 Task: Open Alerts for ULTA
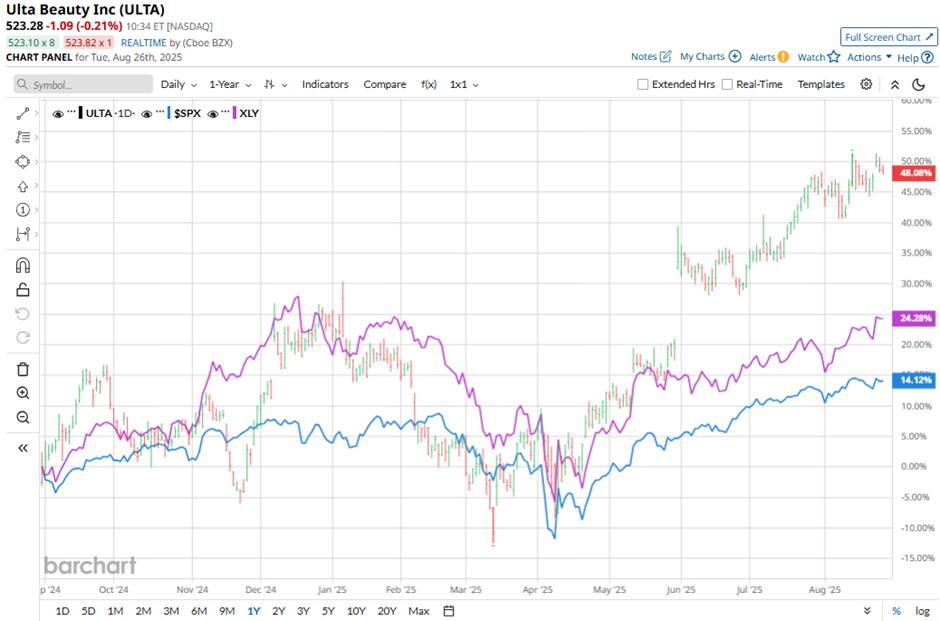(769, 57)
